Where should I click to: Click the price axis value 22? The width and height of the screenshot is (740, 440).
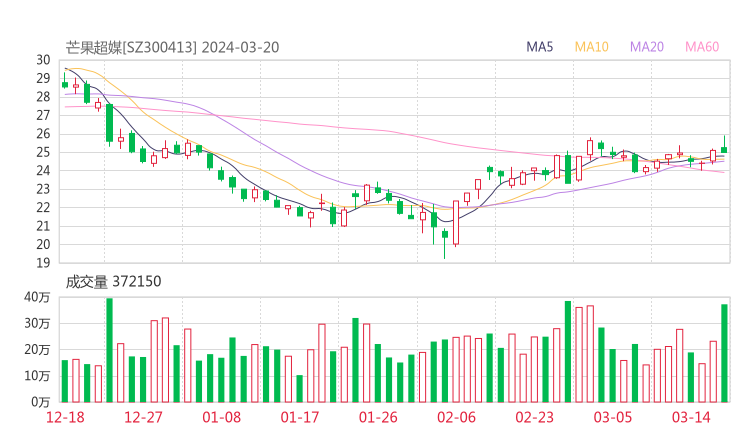[x=43, y=207]
